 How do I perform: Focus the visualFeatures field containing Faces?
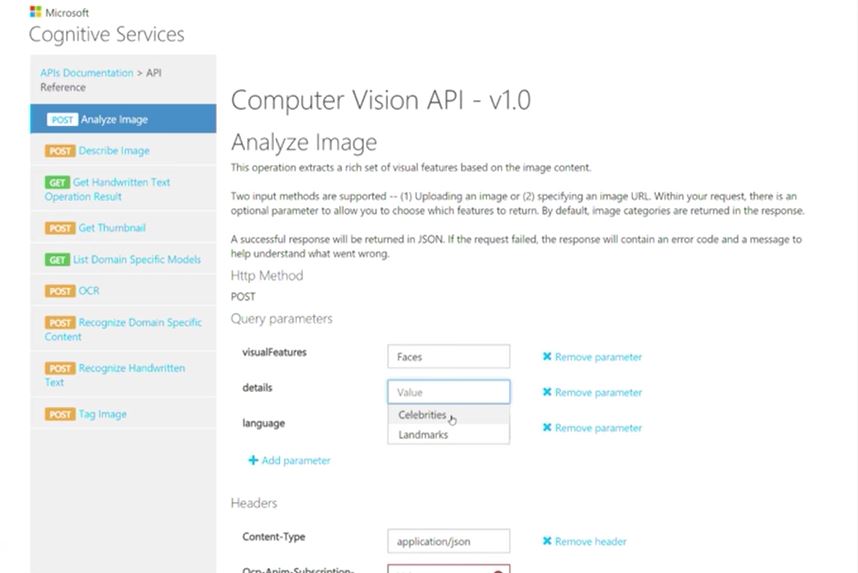point(448,356)
